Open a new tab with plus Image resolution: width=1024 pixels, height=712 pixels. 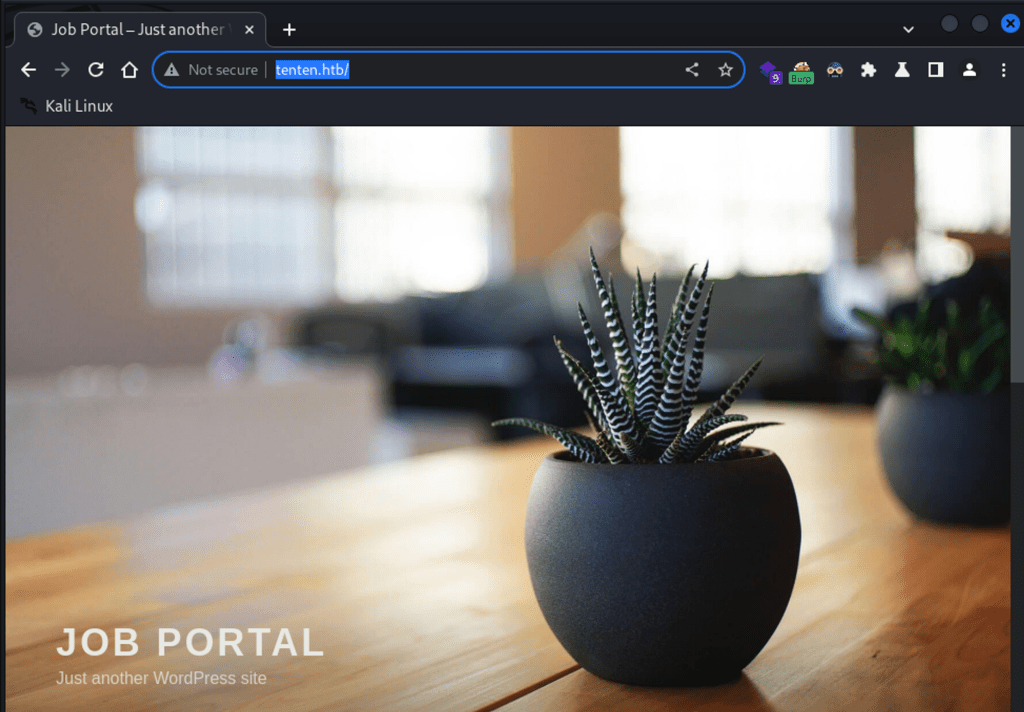(x=289, y=30)
